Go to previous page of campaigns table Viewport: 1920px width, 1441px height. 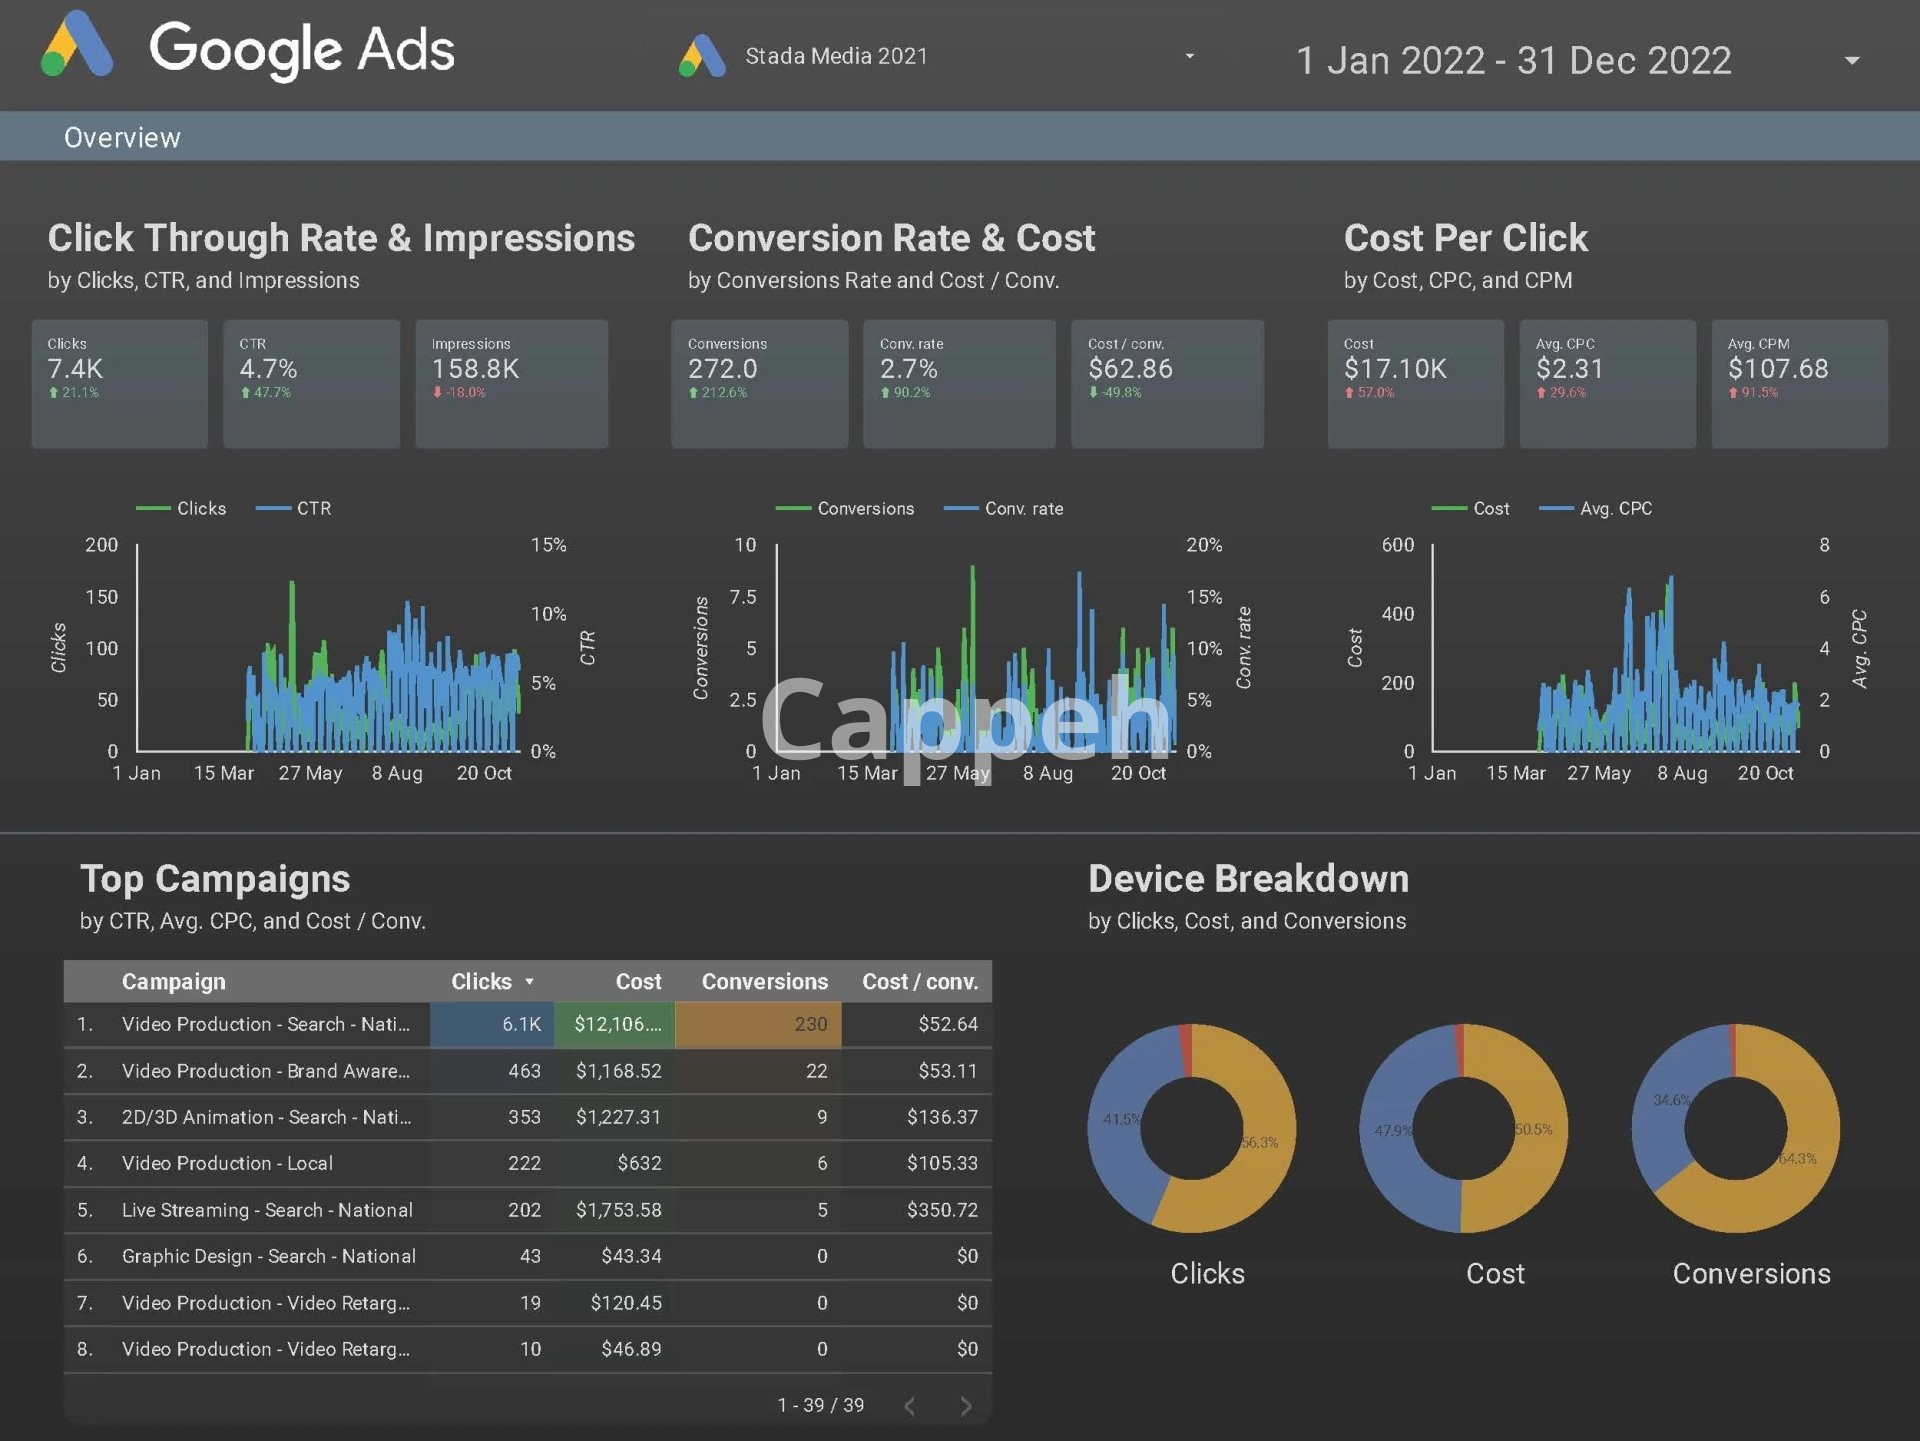coord(910,1406)
